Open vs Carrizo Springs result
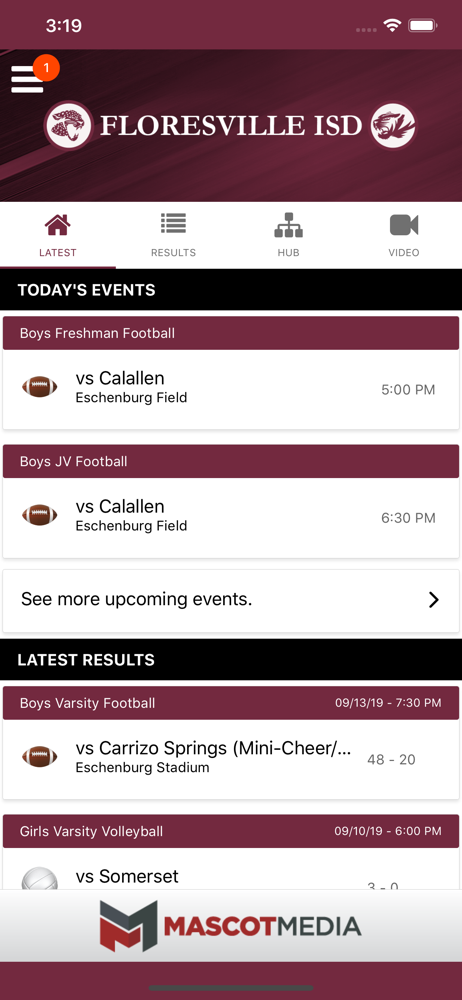The height and width of the screenshot is (1000, 462). (231, 760)
